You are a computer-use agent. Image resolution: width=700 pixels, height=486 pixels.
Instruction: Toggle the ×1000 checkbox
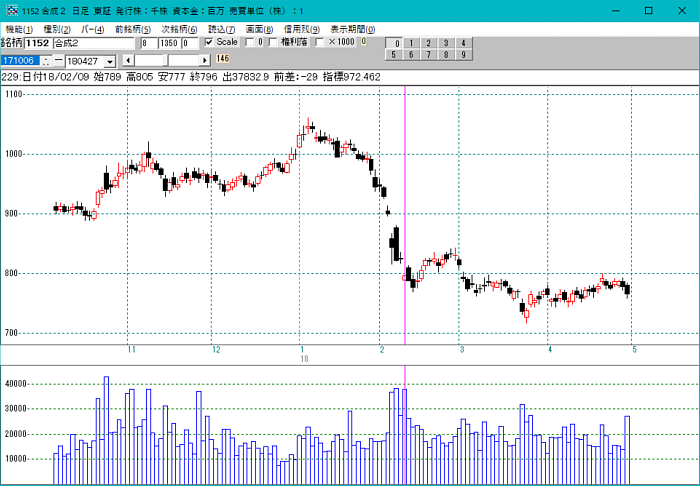(x=320, y=43)
